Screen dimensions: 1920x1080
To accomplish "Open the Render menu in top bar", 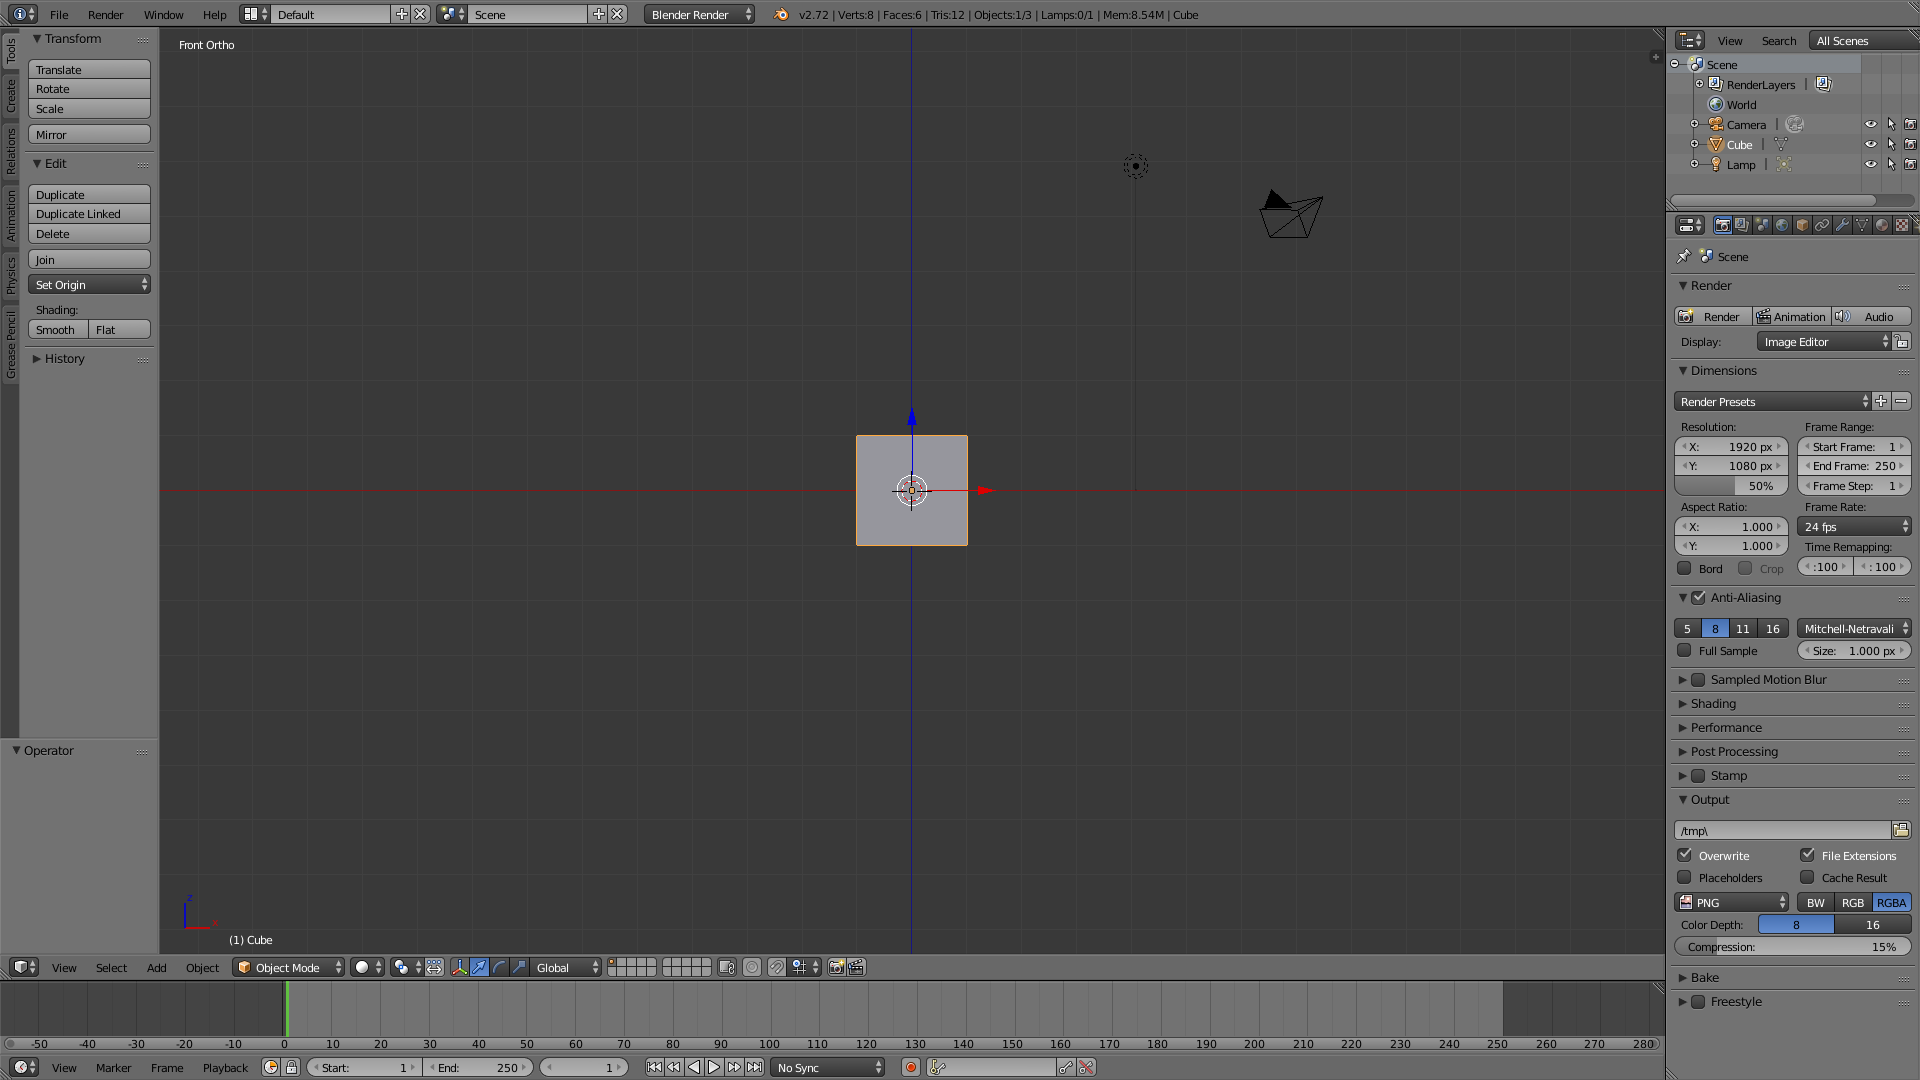I will pos(105,14).
